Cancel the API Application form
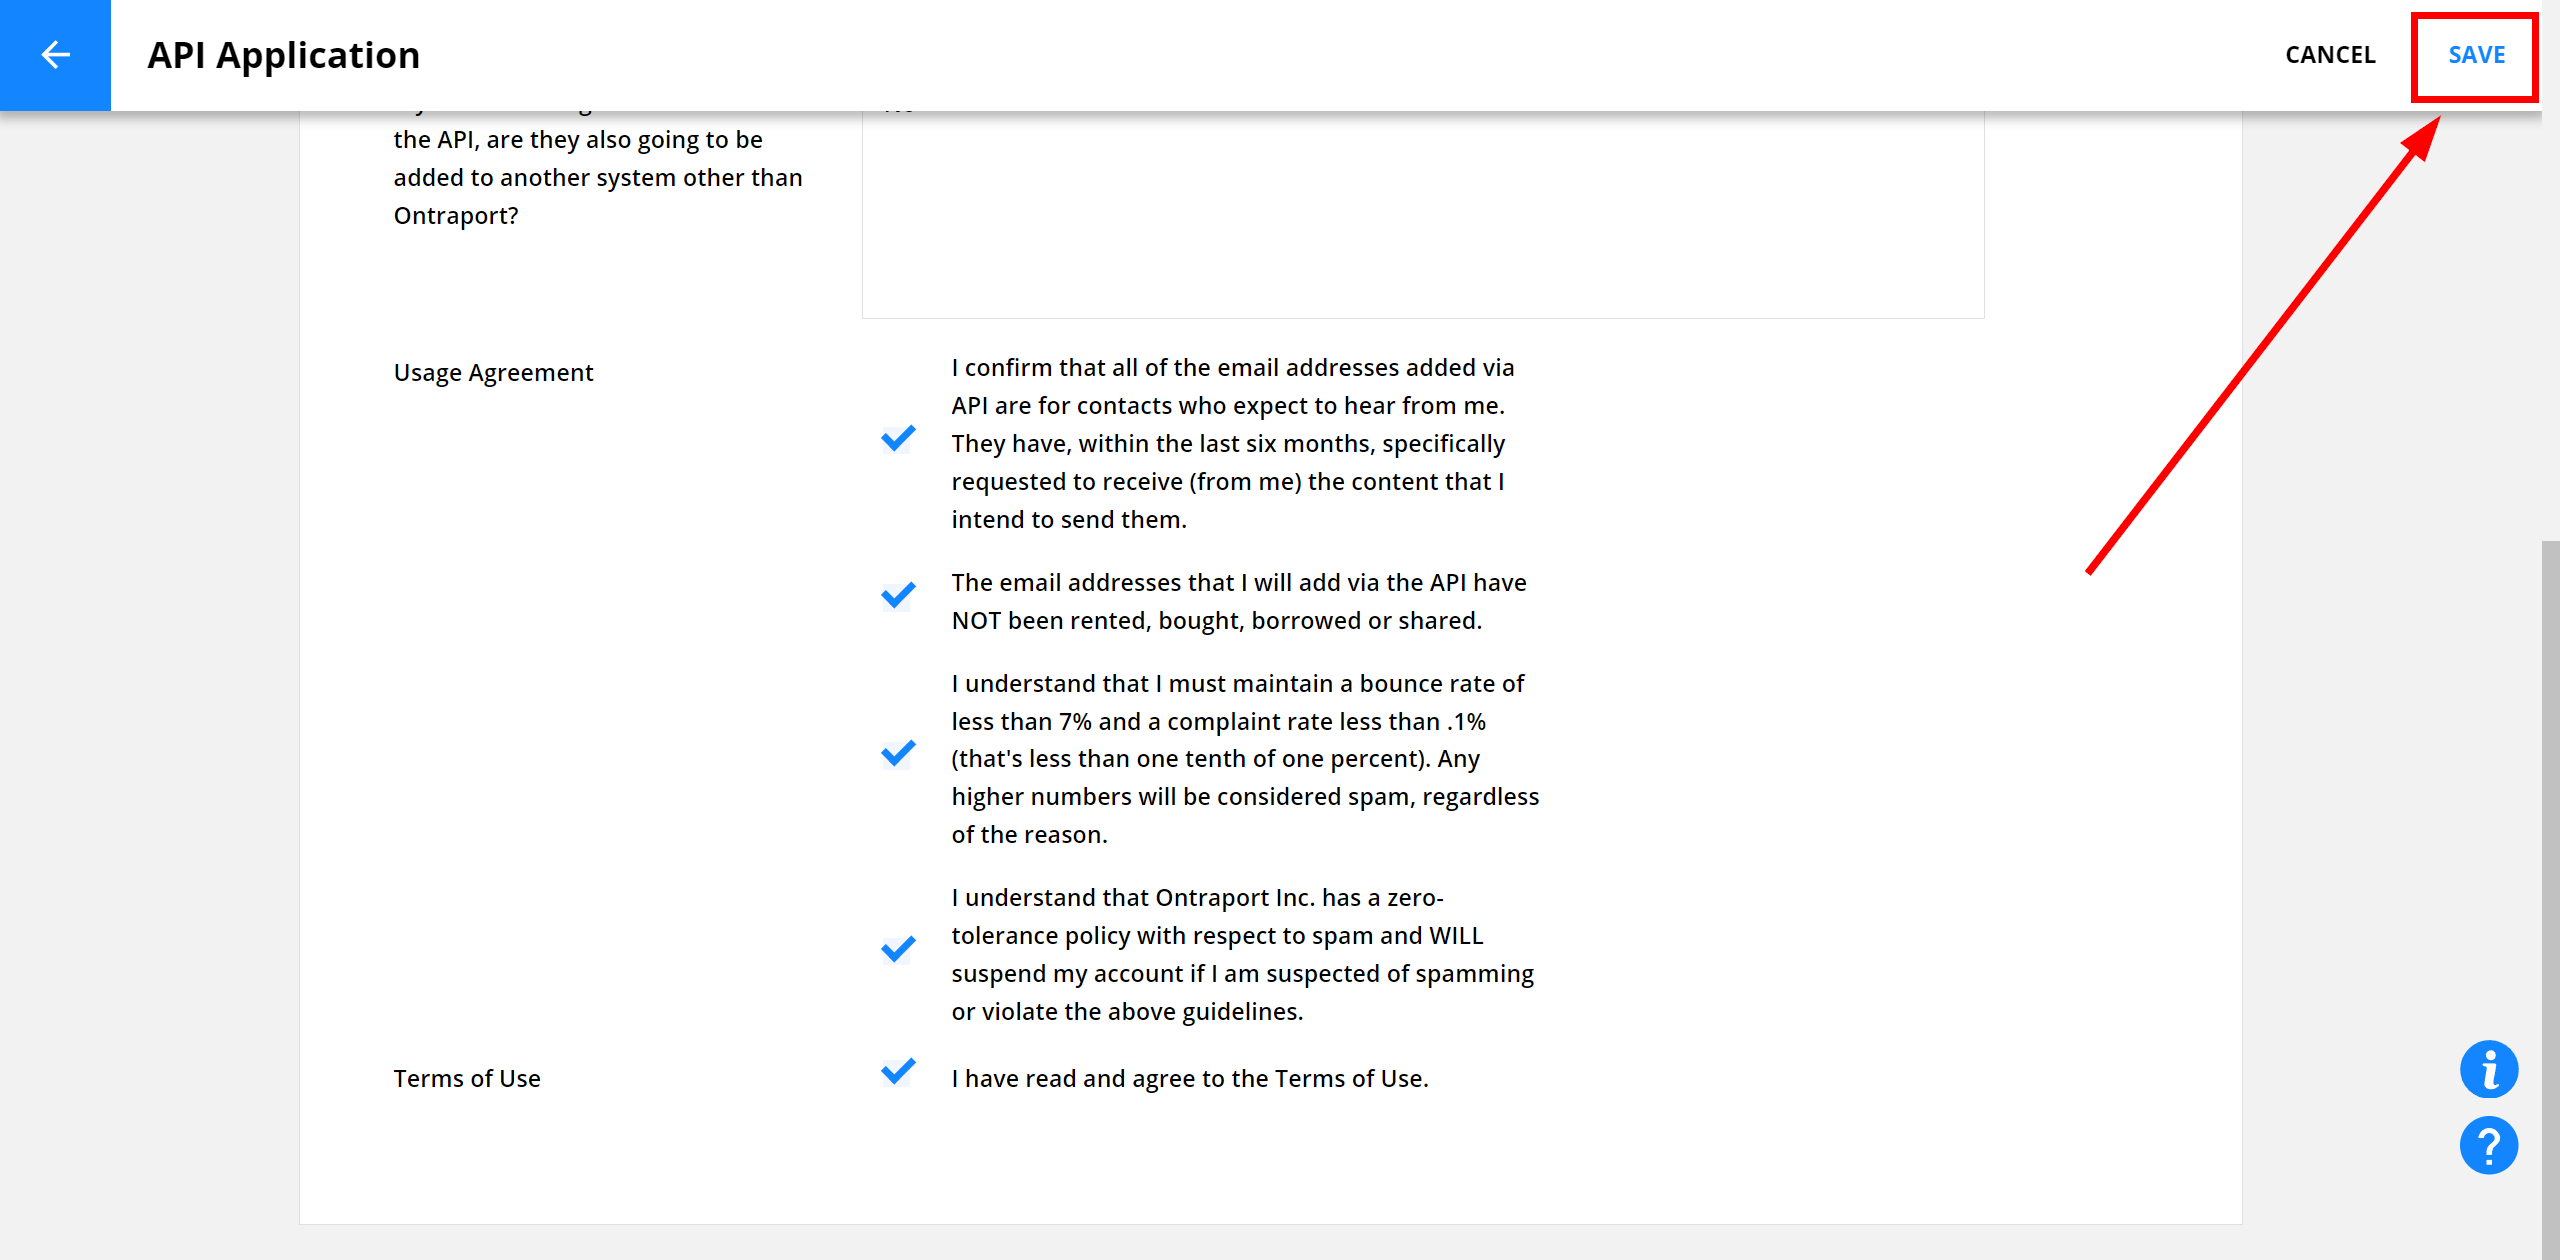This screenshot has width=2560, height=1260. (2330, 55)
